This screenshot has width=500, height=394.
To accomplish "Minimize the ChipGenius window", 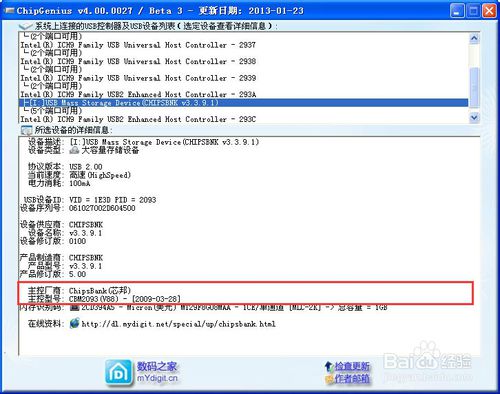I will (x=457, y=11).
